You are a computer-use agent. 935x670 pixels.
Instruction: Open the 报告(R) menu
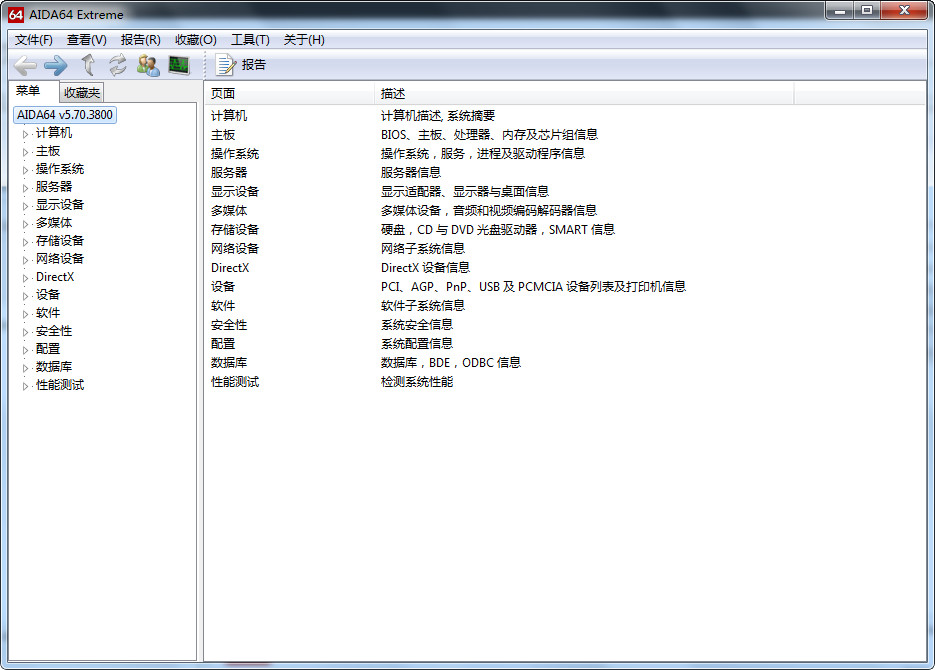tap(140, 40)
